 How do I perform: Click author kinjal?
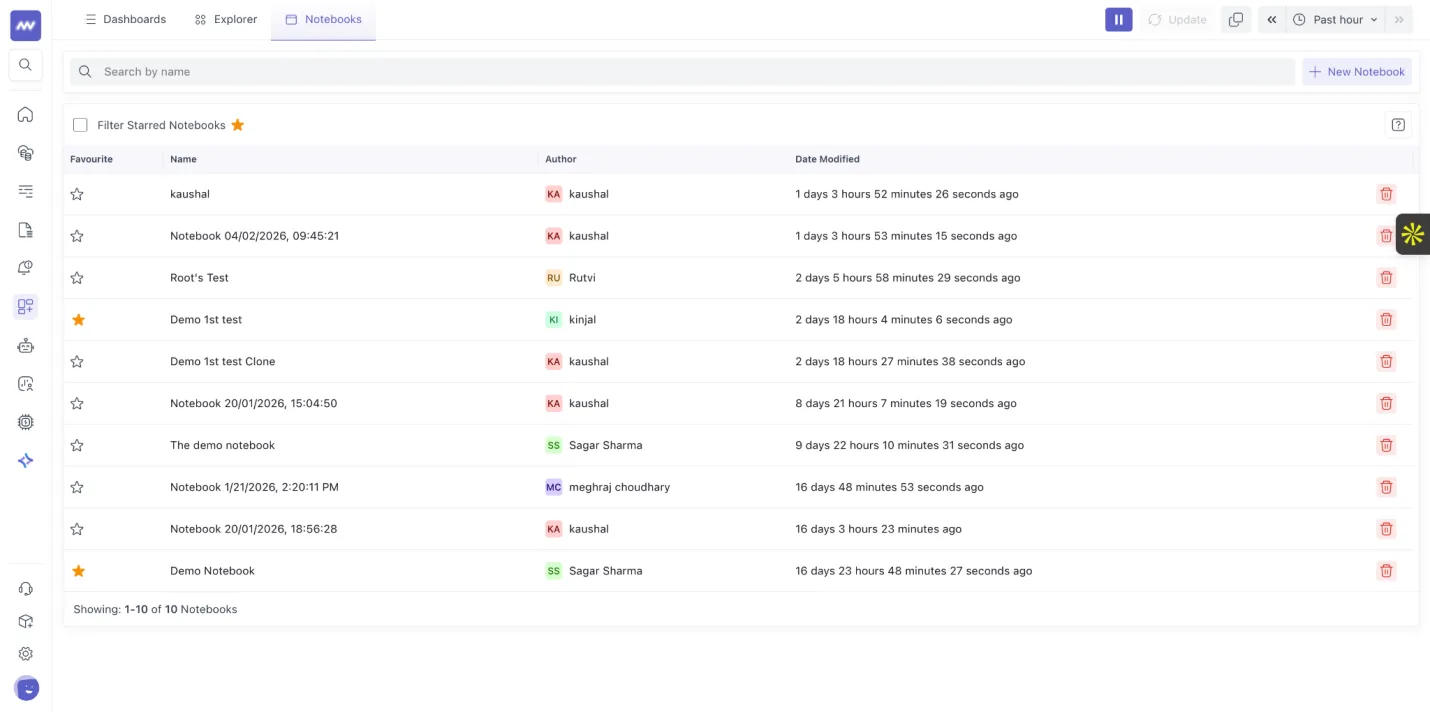(582, 320)
